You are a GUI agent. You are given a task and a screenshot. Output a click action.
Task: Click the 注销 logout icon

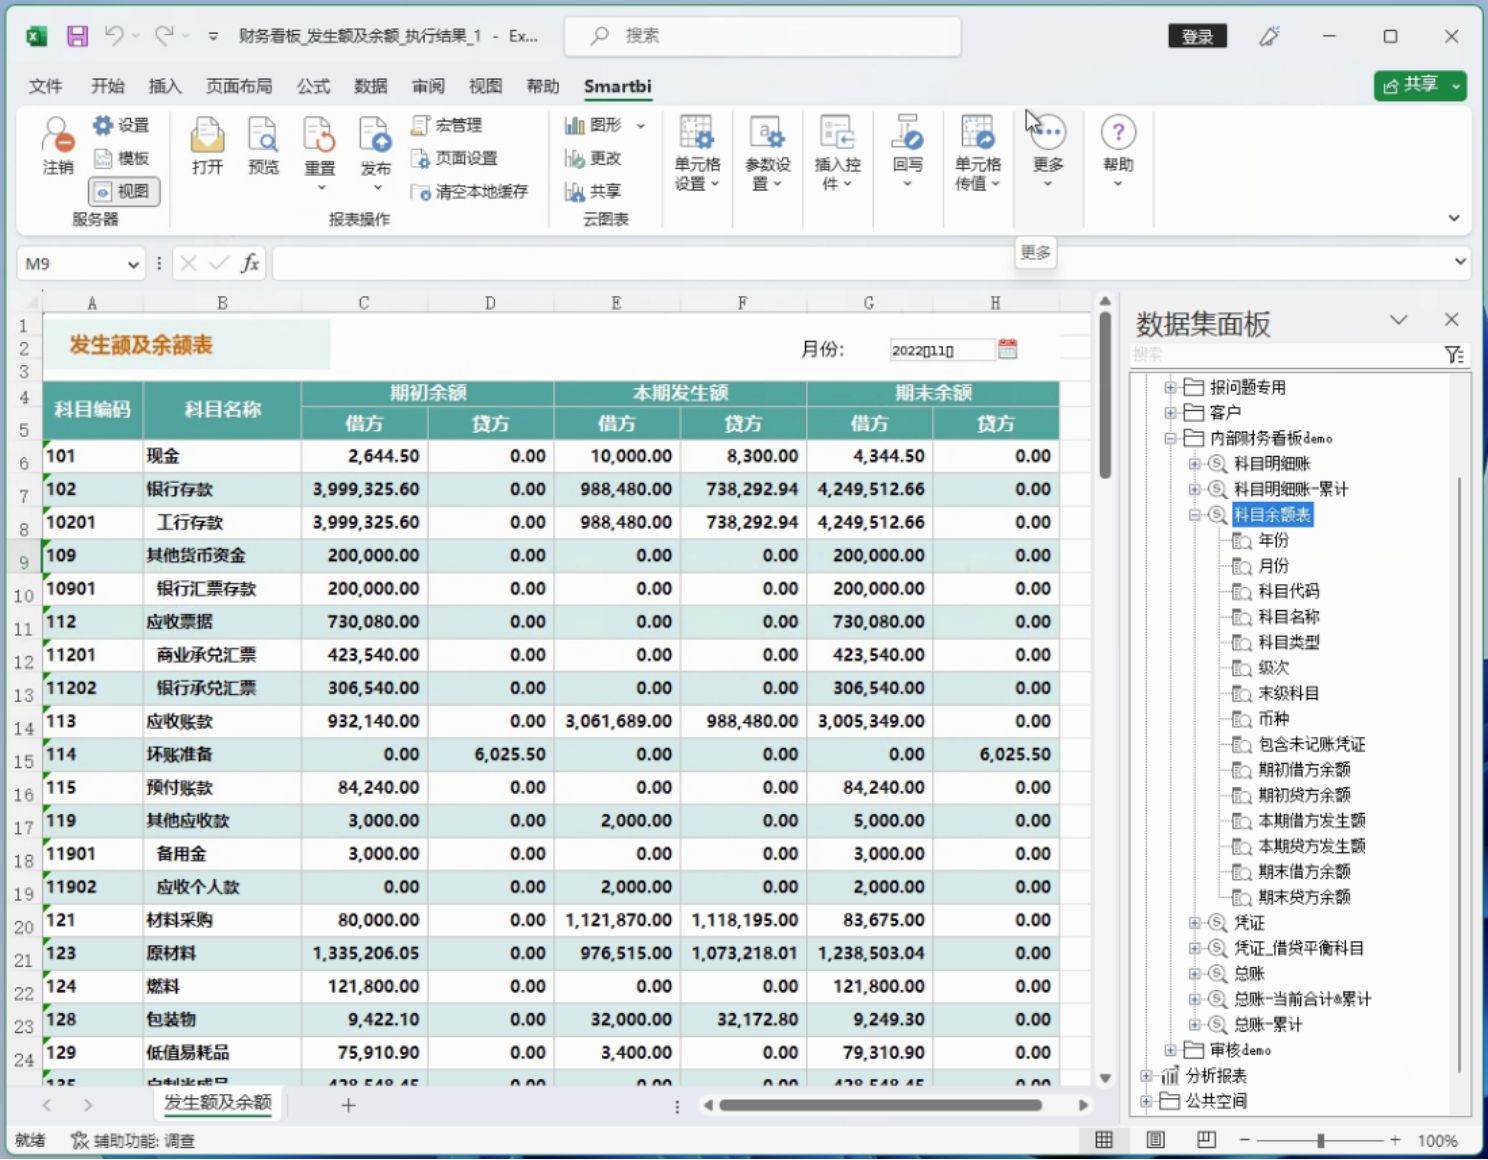[58, 146]
